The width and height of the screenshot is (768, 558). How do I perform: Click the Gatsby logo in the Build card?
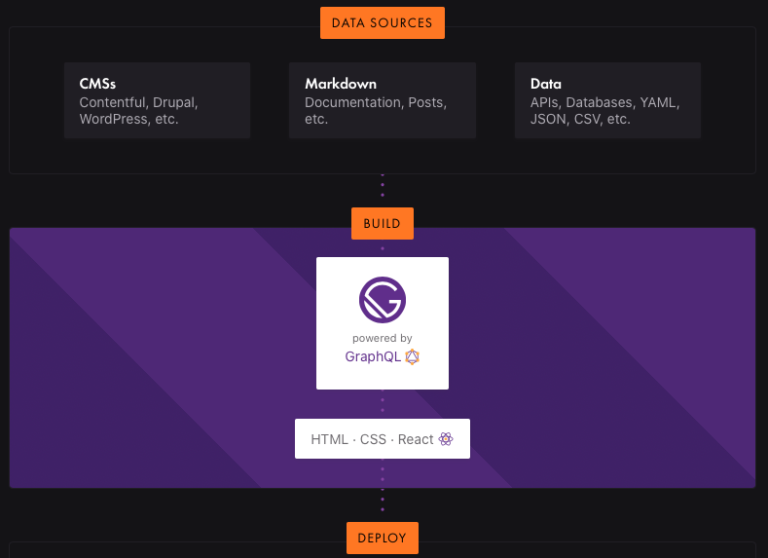click(x=382, y=298)
